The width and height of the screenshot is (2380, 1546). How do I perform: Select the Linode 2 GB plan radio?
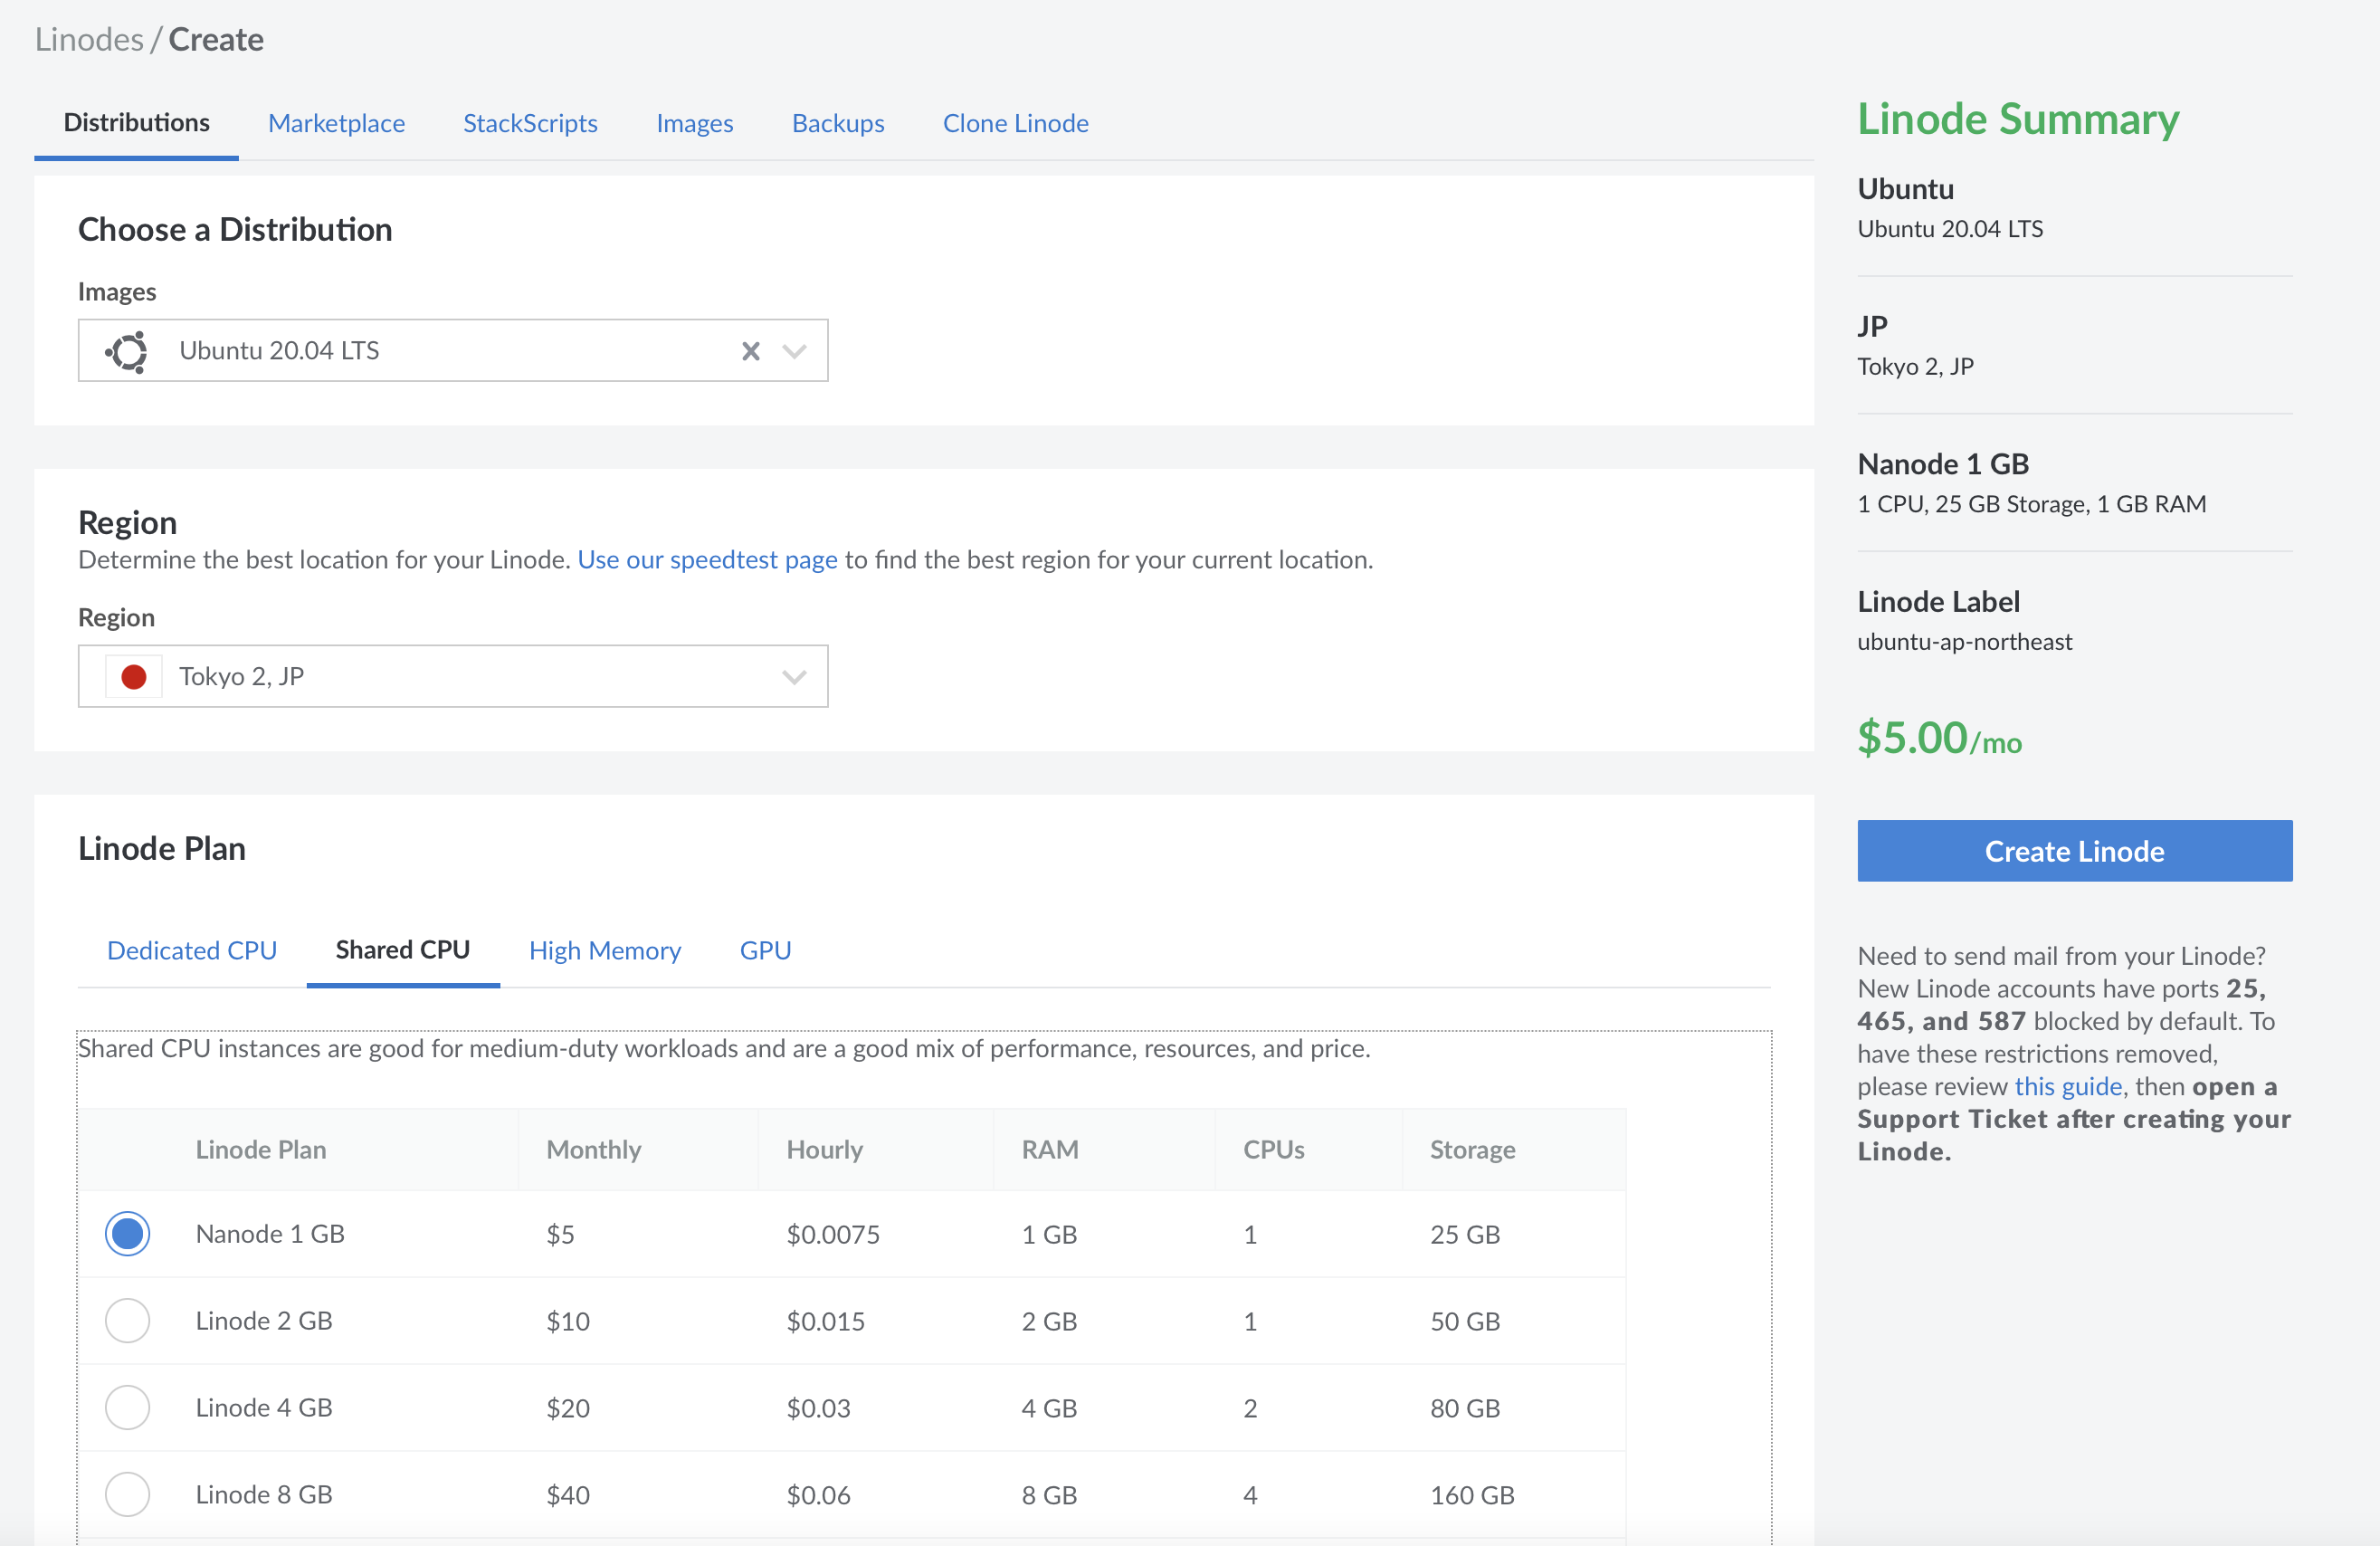pyautogui.click(x=128, y=1320)
